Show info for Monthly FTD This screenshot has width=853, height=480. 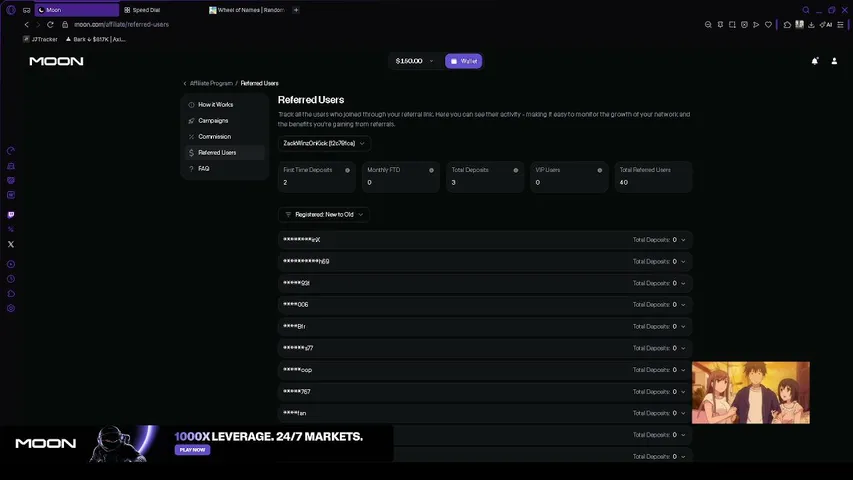[431, 170]
